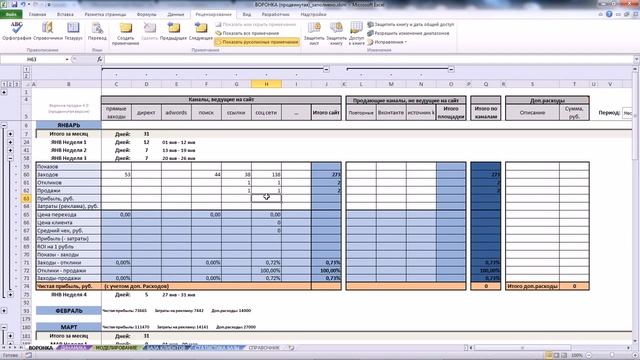Screen dimensions: 640x360
Task: Select cell 'Прибыль, руб.' in row 63
Action: click(x=69, y=198)
